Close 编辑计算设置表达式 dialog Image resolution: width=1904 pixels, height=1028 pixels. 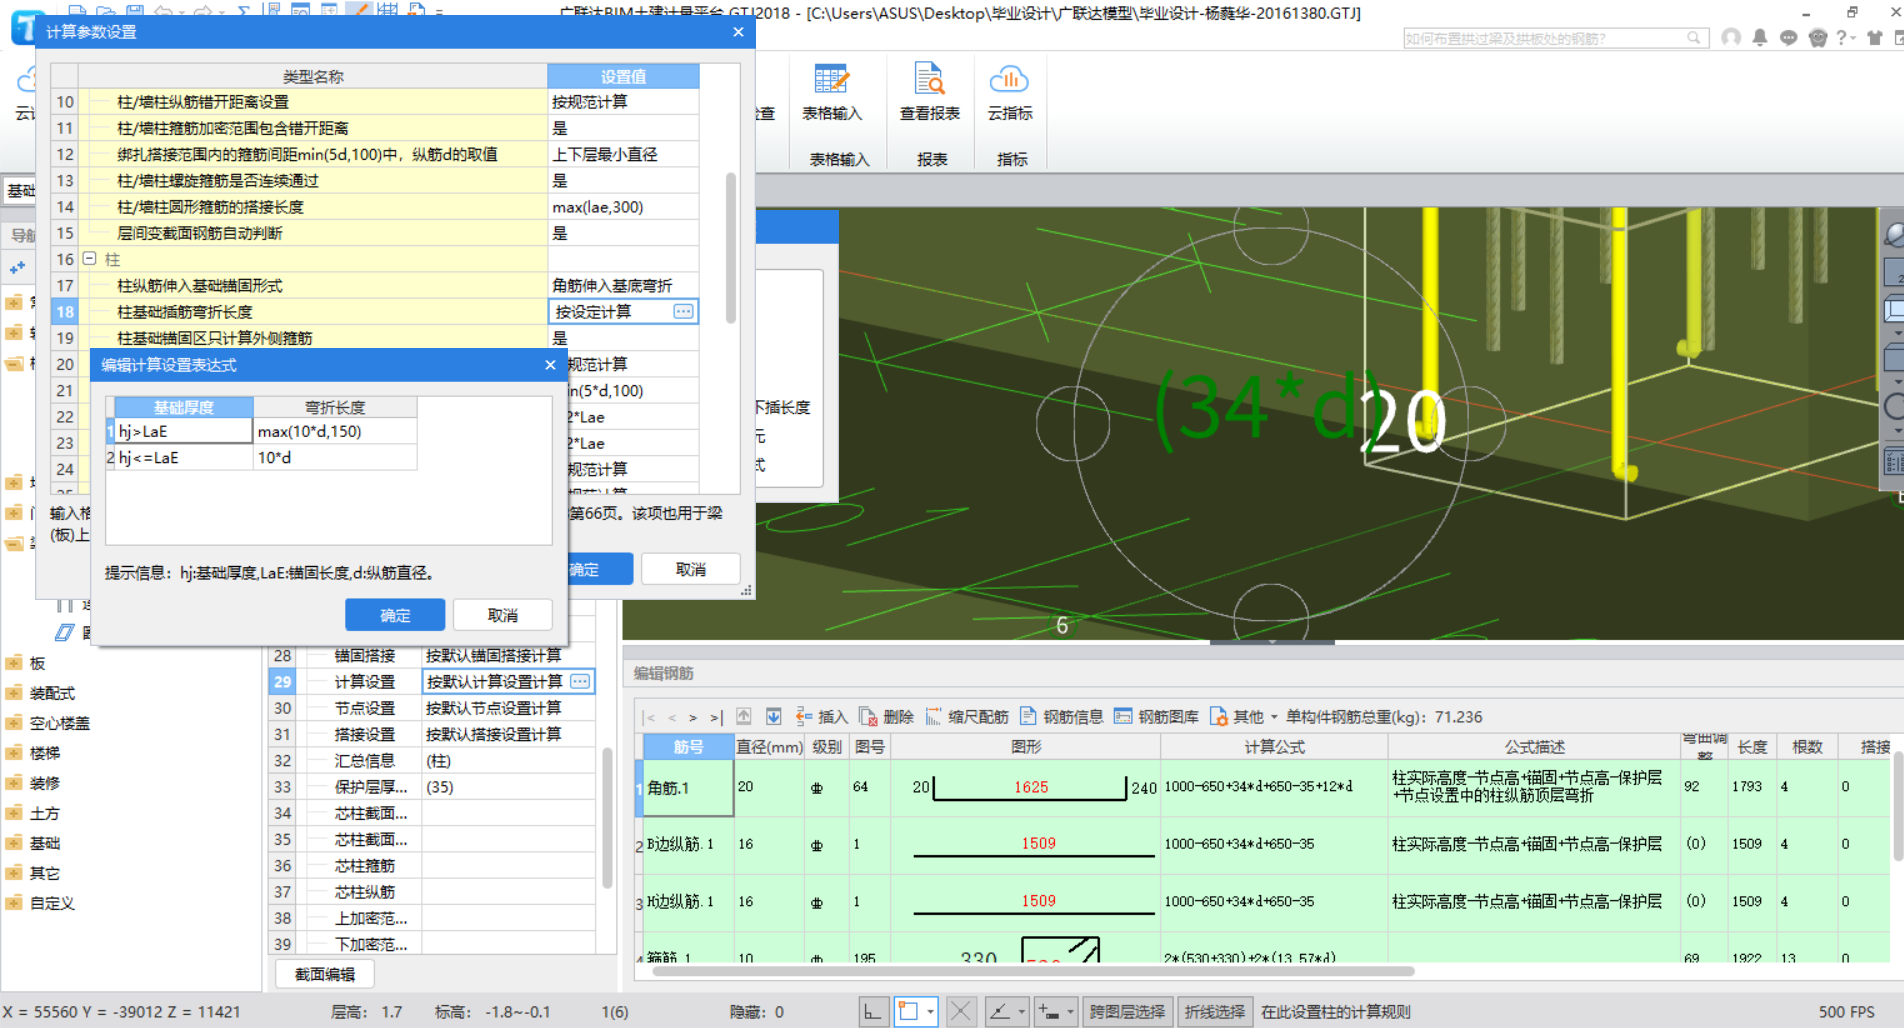pyautogui.click(x=550, y=365)
